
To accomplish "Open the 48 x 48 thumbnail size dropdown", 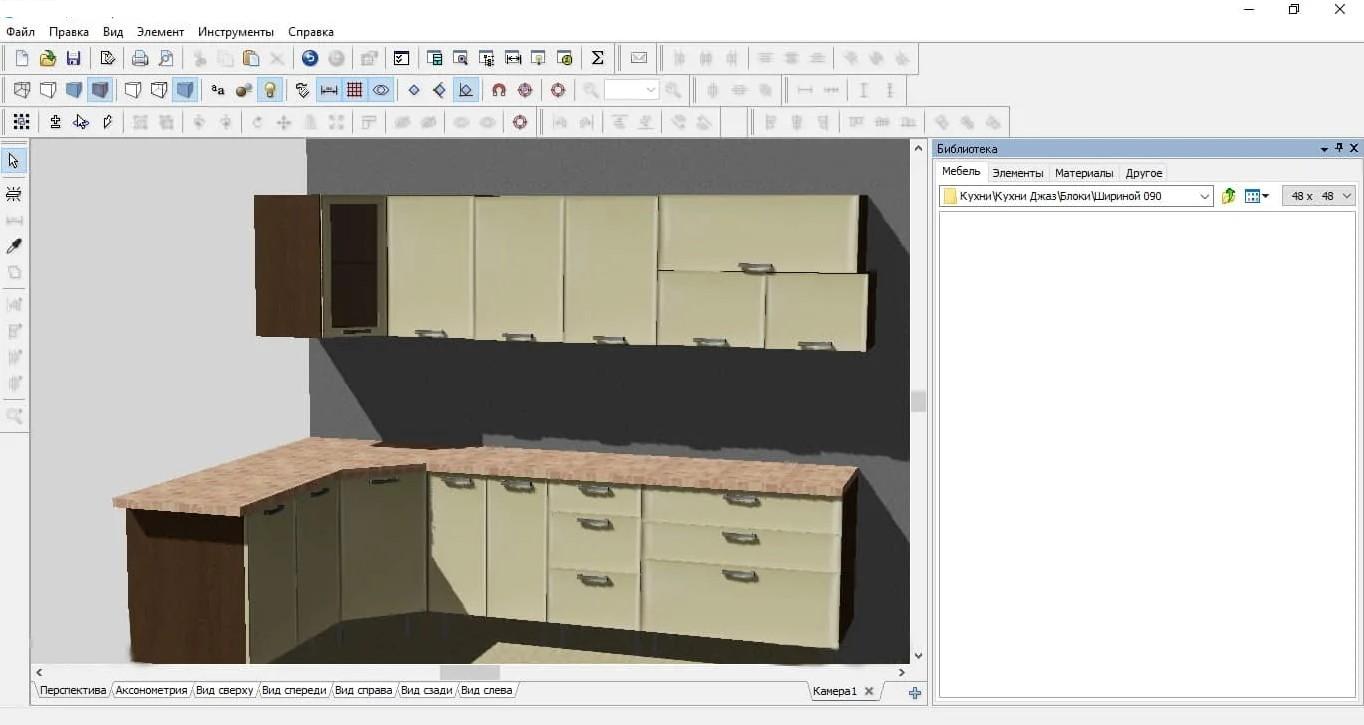I will (x=1319, y=196).
